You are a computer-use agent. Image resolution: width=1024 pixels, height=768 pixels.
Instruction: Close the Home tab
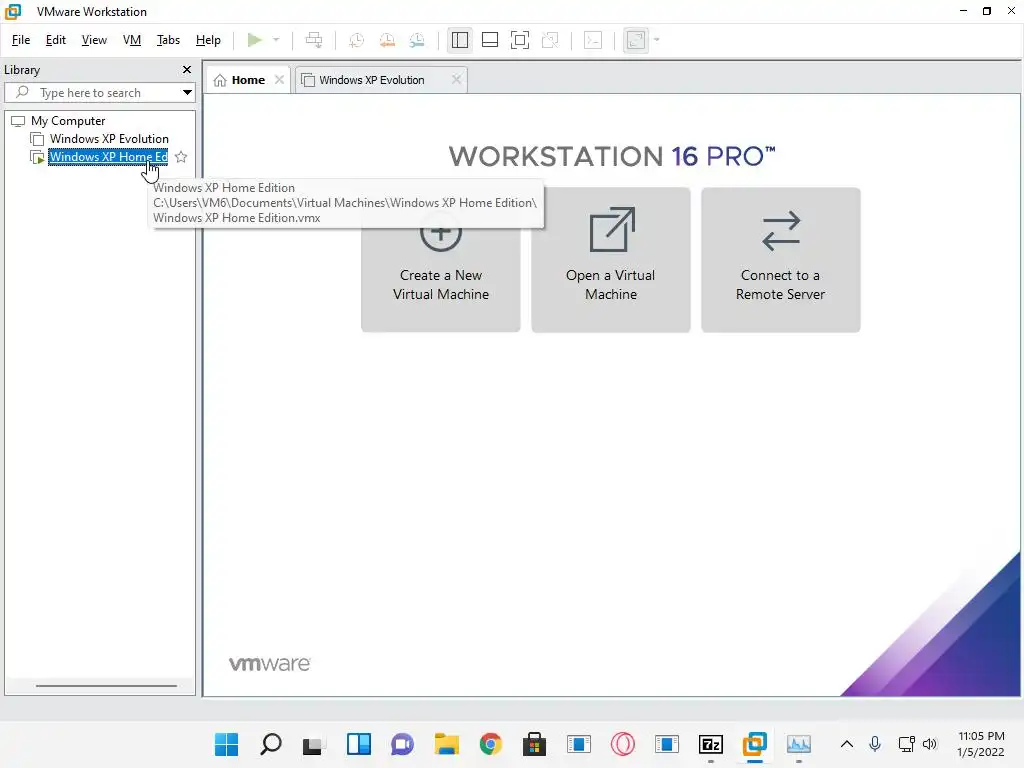(280, 80)
